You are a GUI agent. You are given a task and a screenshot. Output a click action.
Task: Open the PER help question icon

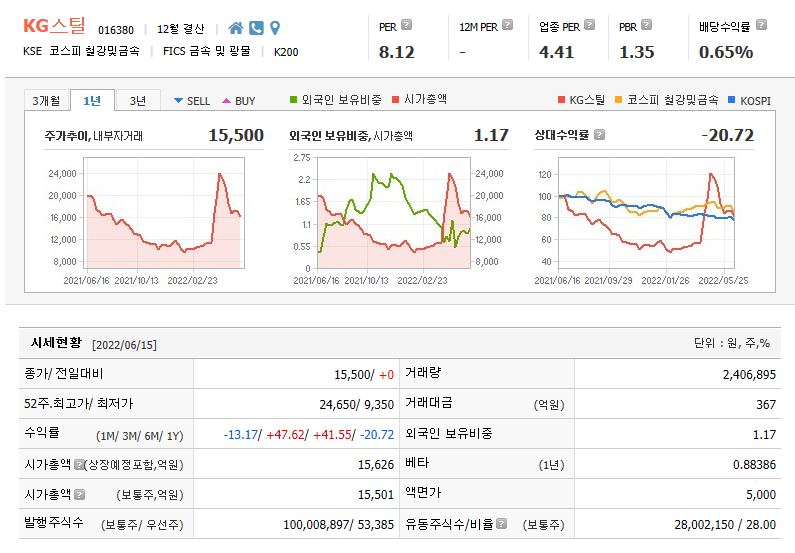click(x=407, y=24)
